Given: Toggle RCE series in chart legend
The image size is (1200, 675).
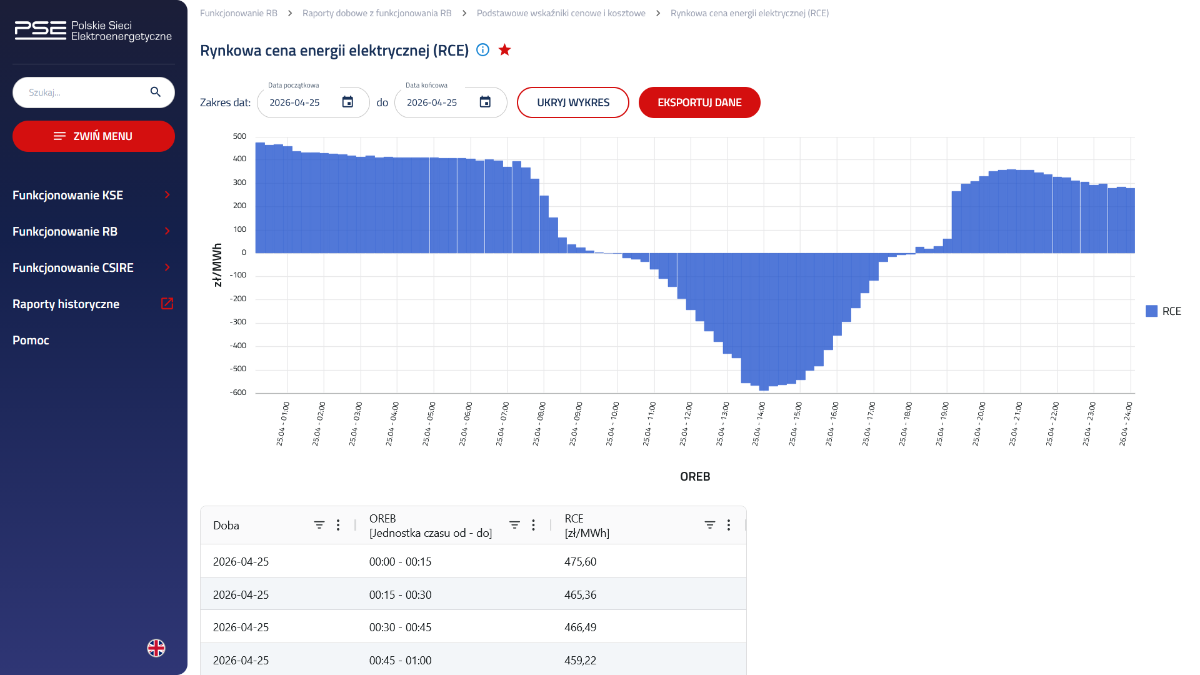Looking at the screenshot, I should click(x=1163, y=311).
